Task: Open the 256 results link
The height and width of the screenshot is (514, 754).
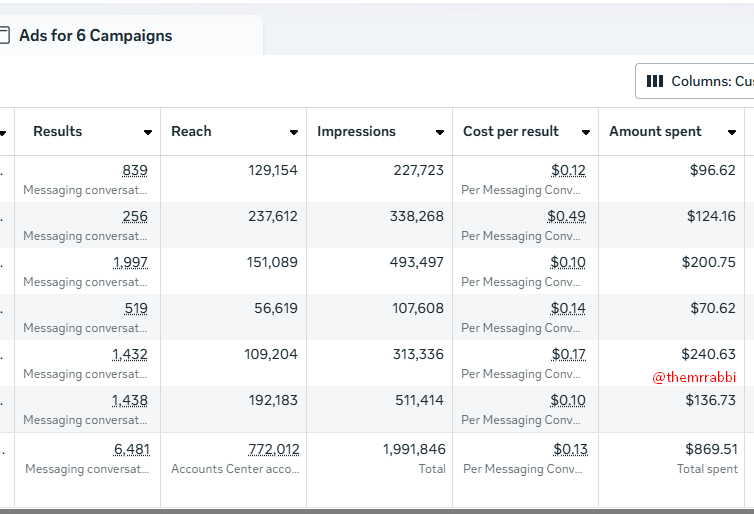Action: click(135, 217)
